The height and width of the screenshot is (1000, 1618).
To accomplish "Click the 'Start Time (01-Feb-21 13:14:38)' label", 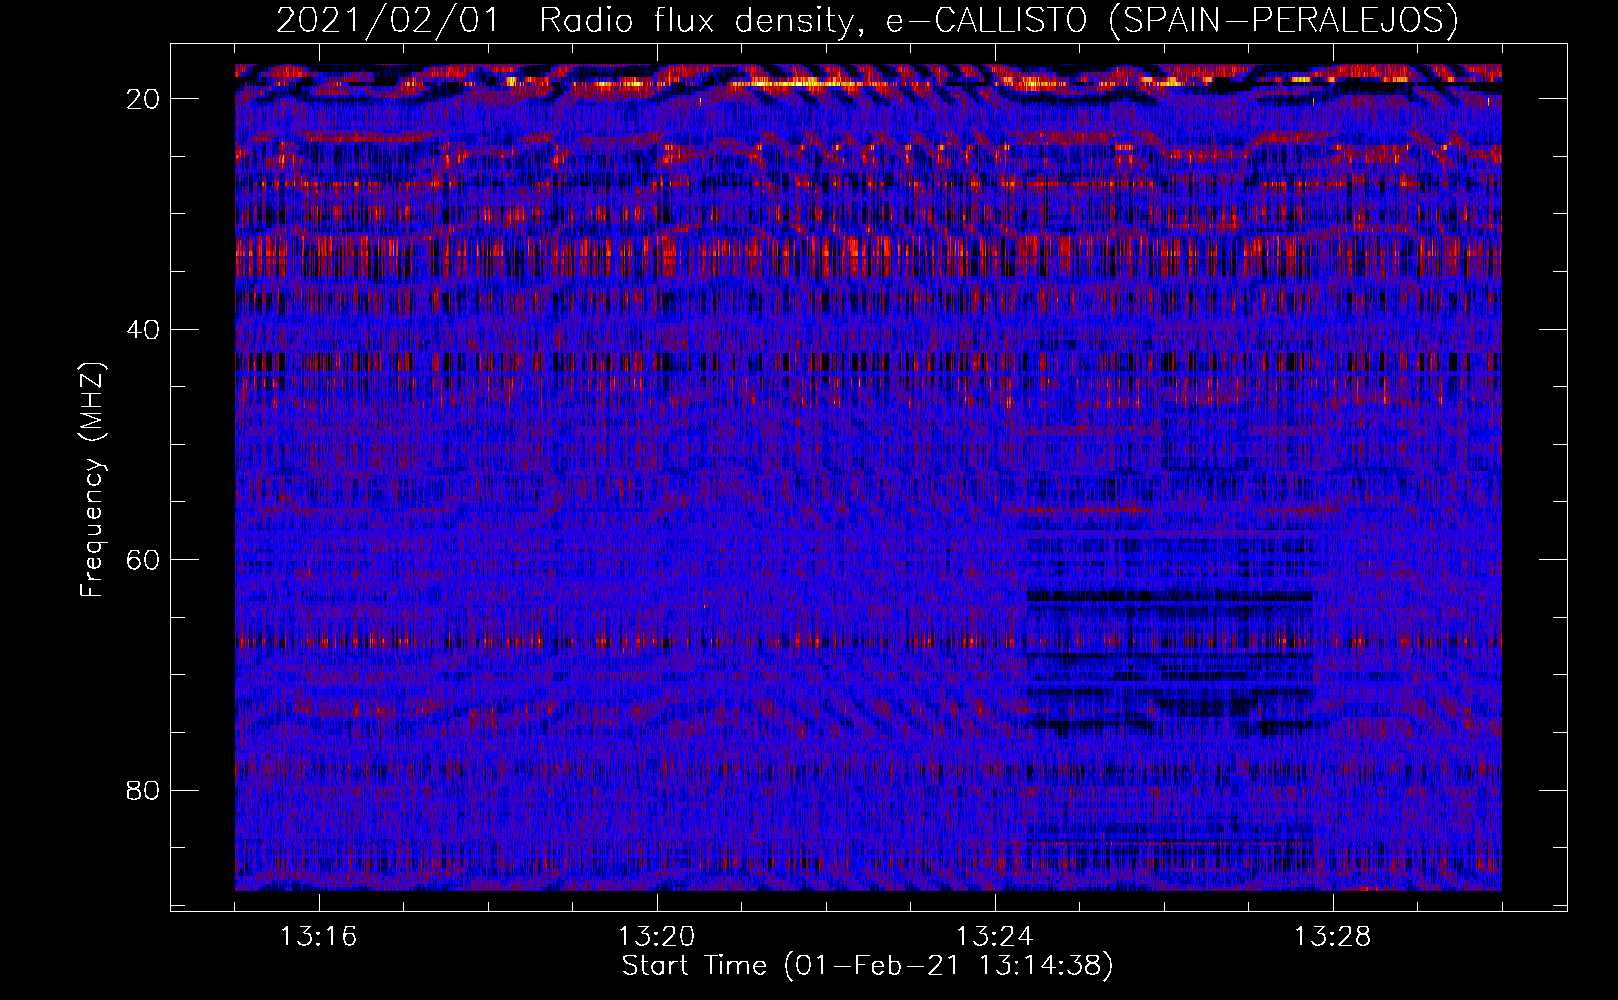I will coord(867,966).
